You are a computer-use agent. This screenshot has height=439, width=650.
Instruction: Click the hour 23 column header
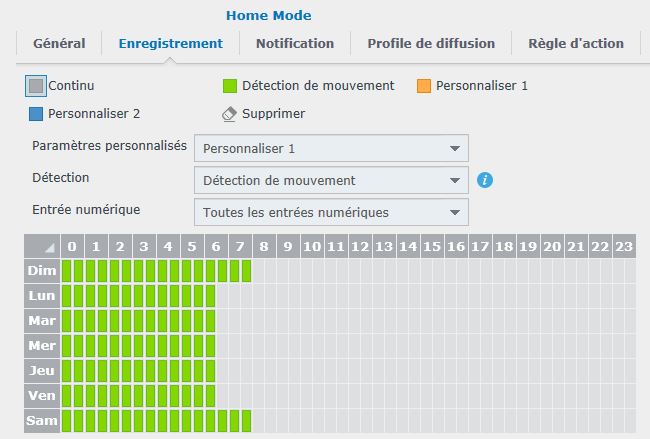pyautogui.click(x=624, y=246)
